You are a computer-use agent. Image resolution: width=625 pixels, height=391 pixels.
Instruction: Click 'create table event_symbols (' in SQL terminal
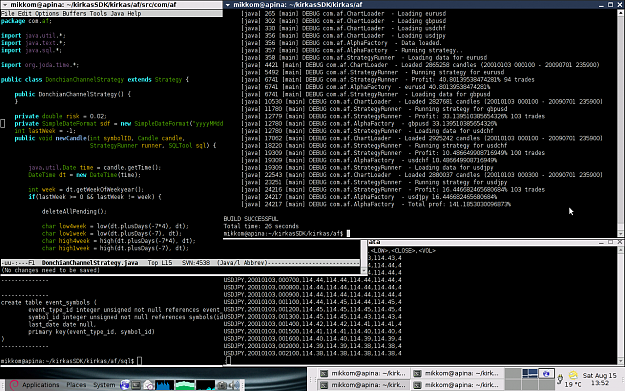pos(49,303)
